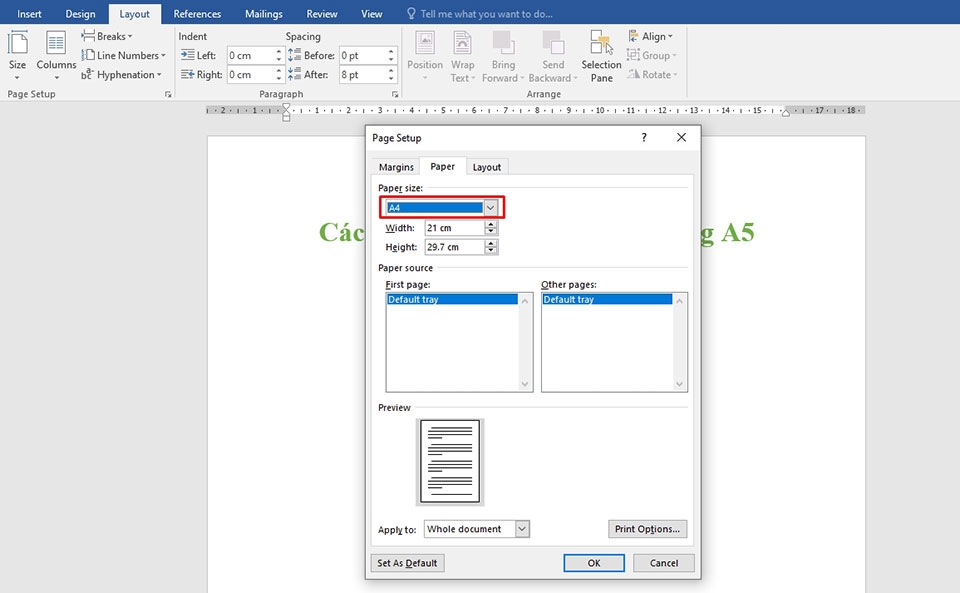This screenshot has width=960, height=593.
Task: Click the OK button
Action: [593, 563]
